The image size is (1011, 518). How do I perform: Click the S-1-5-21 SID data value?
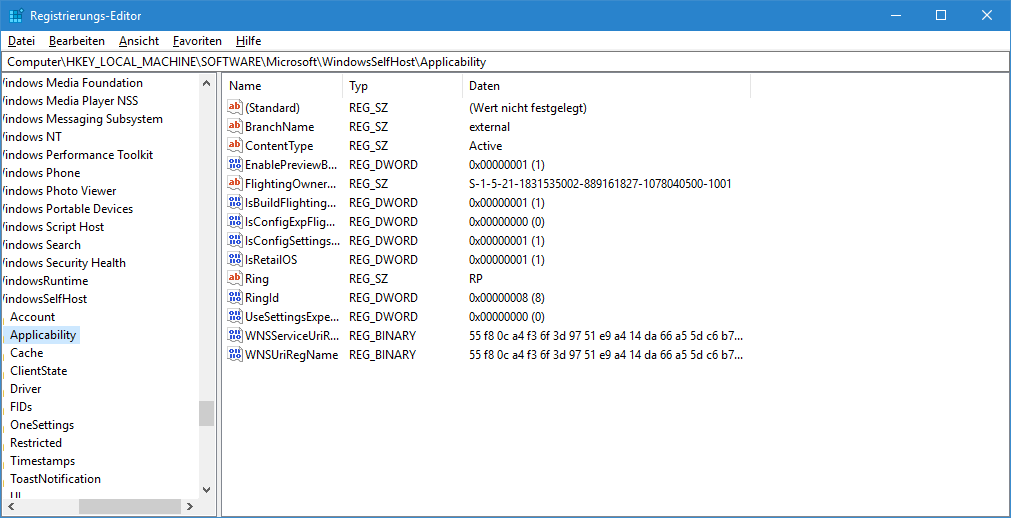[x=600, y=184]
